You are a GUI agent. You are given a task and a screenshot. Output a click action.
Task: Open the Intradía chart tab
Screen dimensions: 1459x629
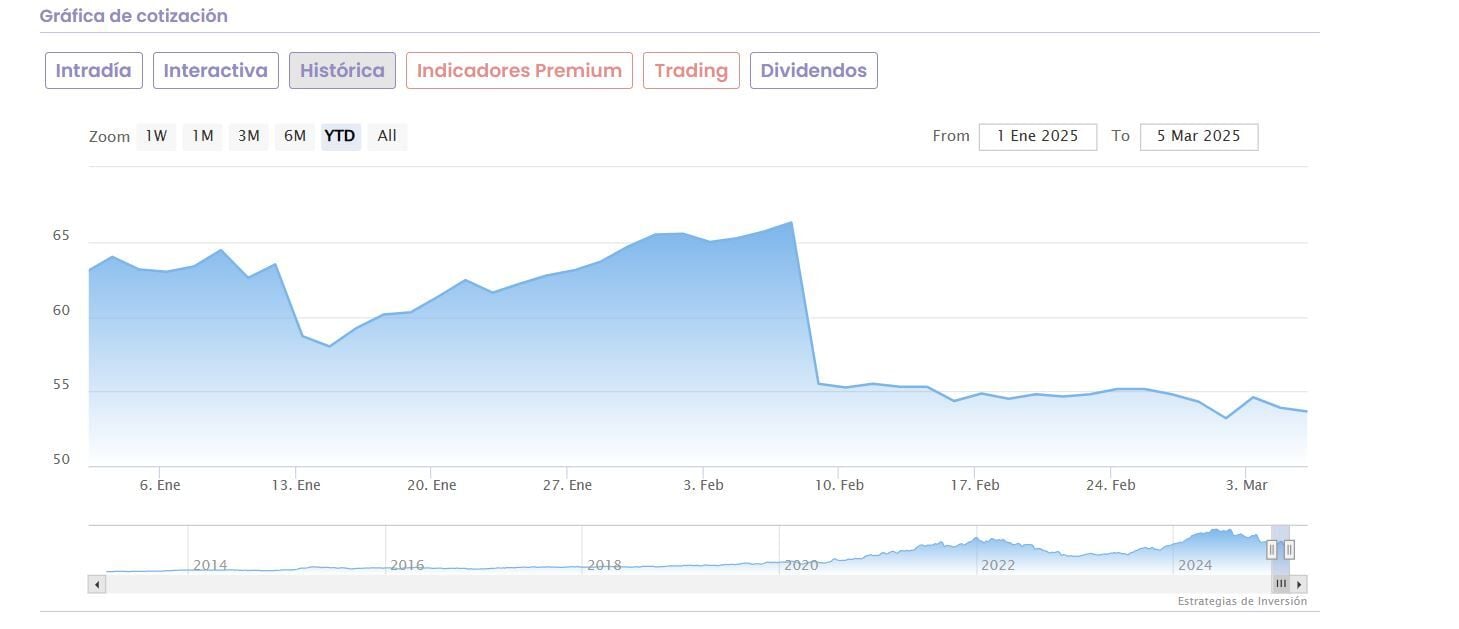tap(94, 71)
